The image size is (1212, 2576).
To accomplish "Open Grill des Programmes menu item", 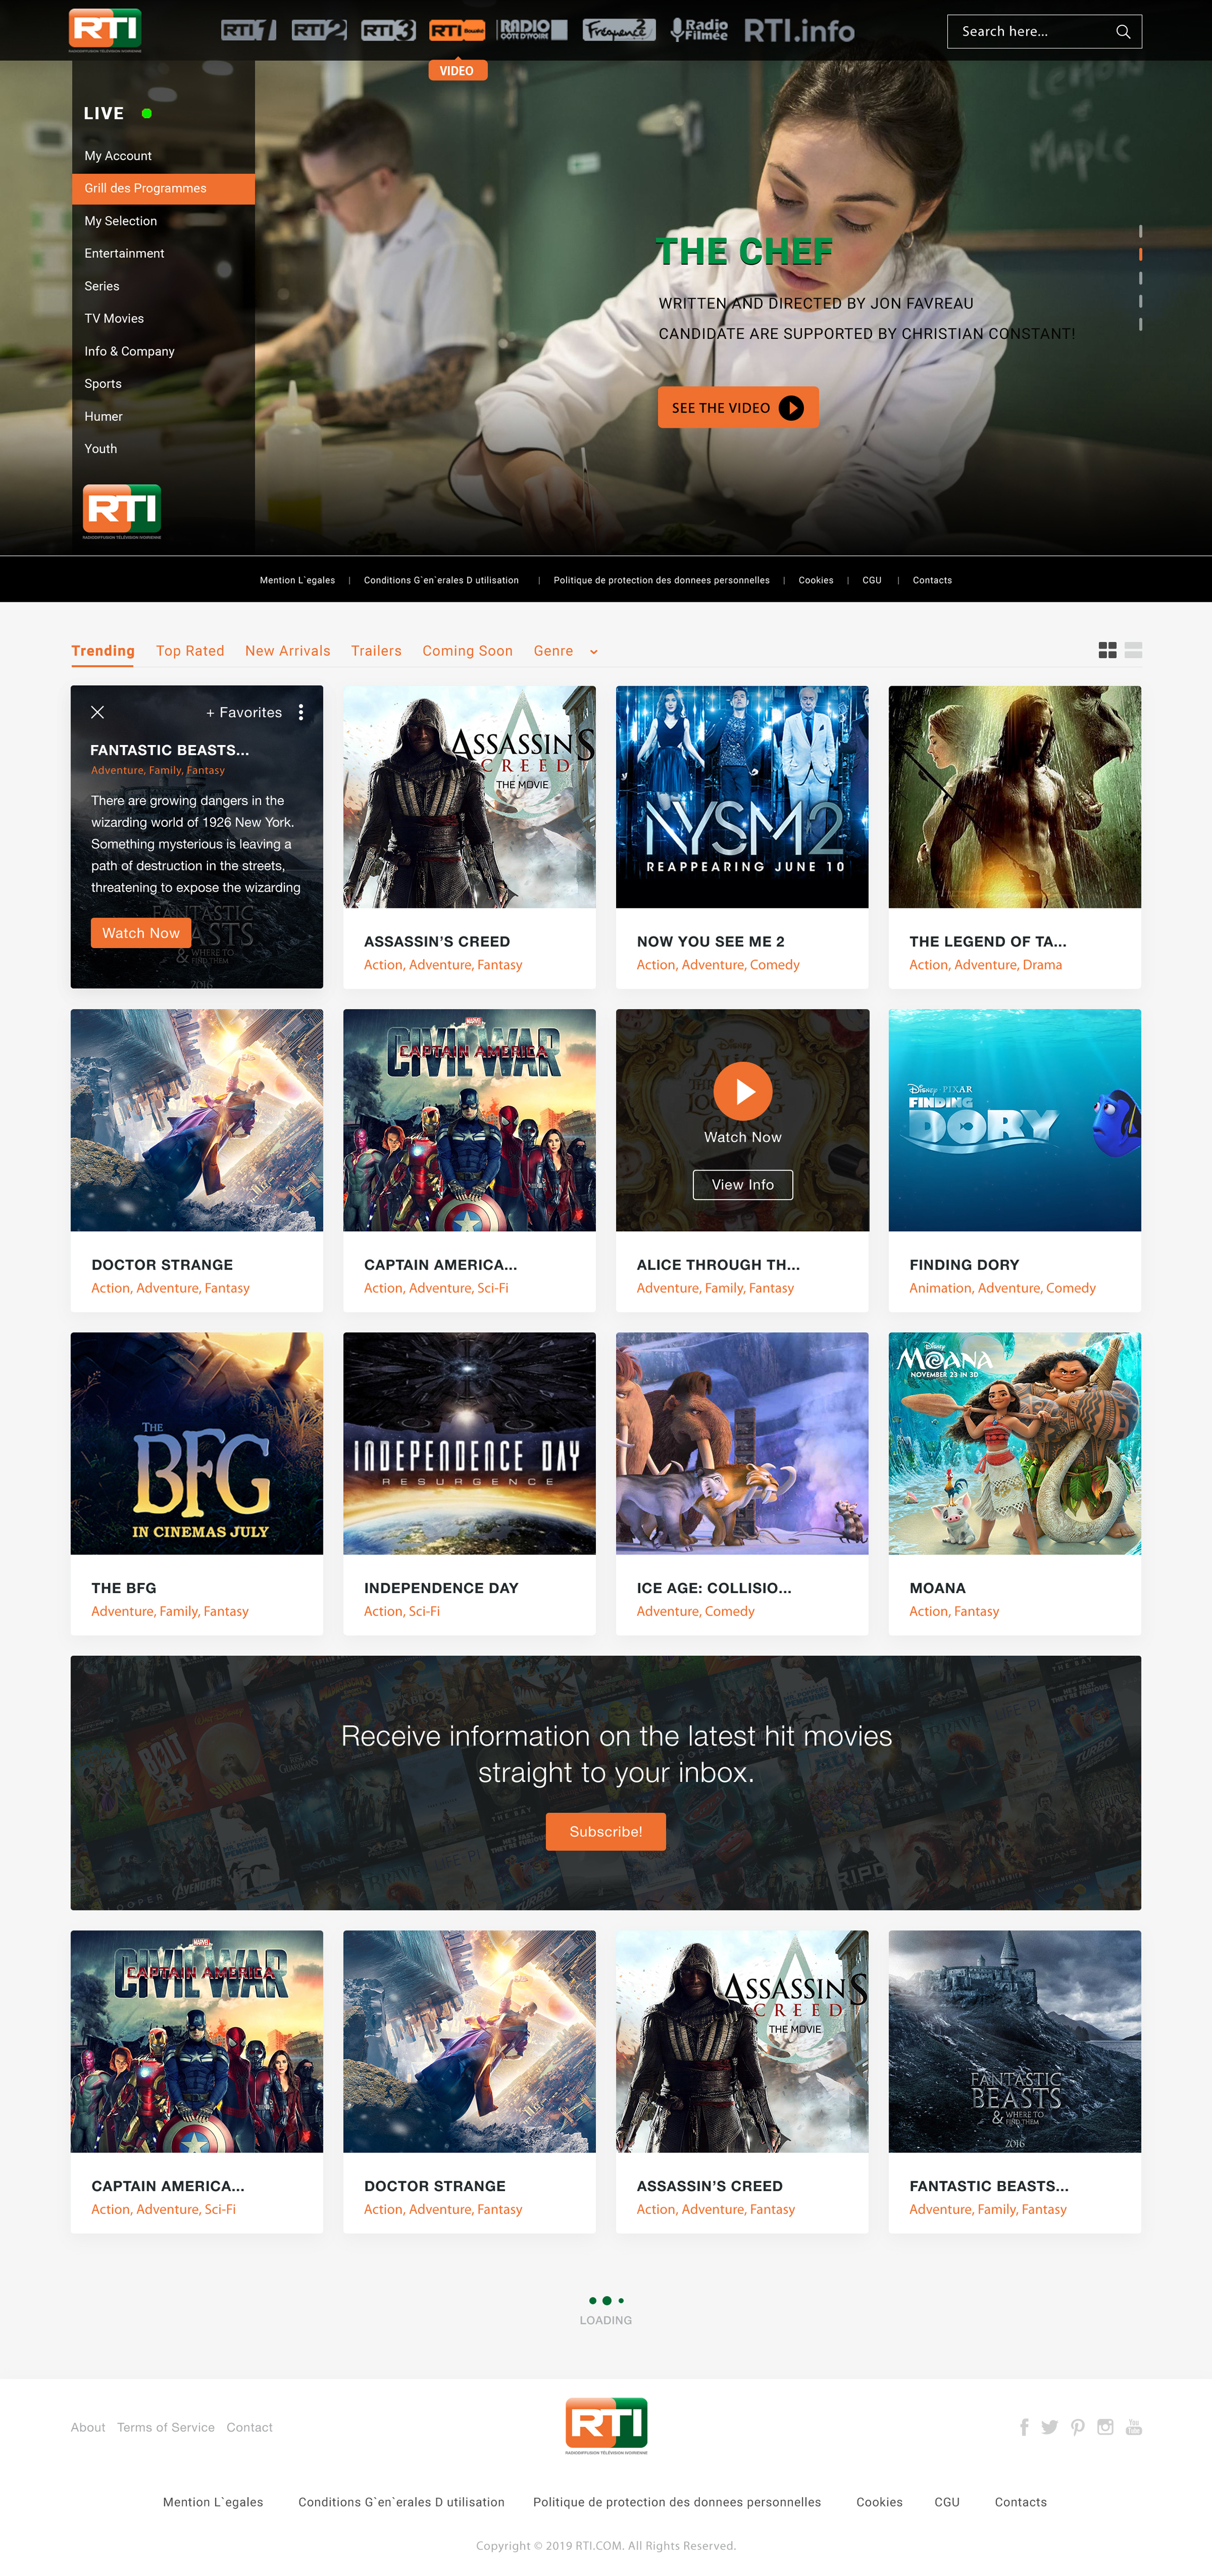I will [163, 188].
